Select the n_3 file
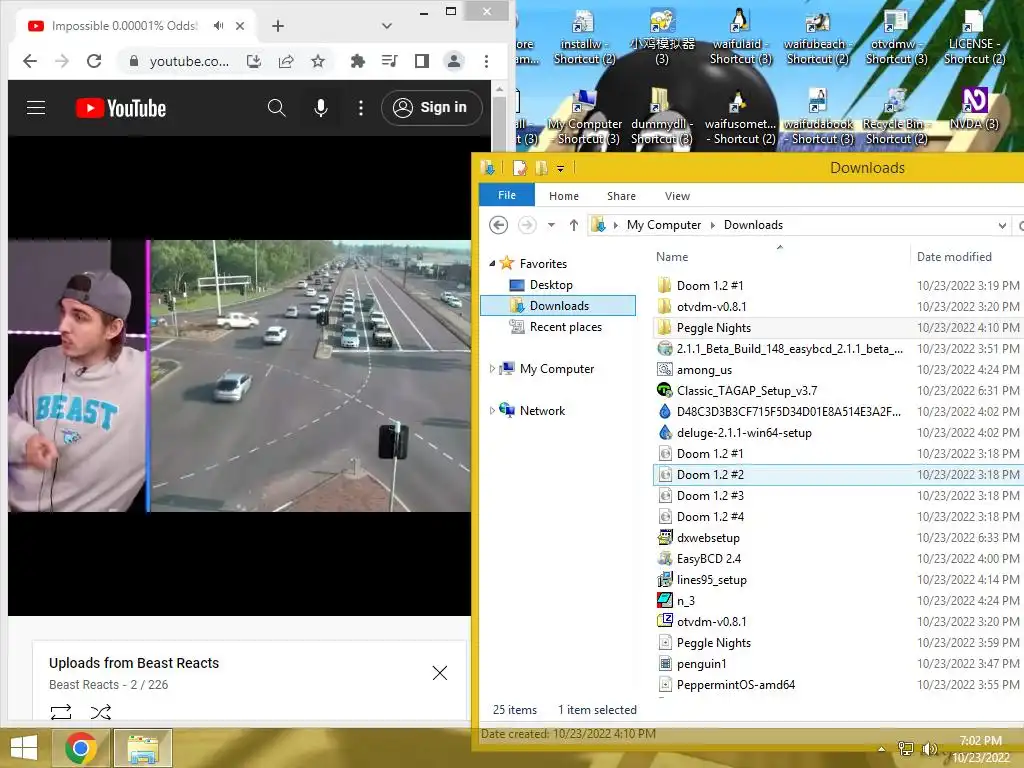The width and height of the screenshot is (1024, 768). [686, 600]
